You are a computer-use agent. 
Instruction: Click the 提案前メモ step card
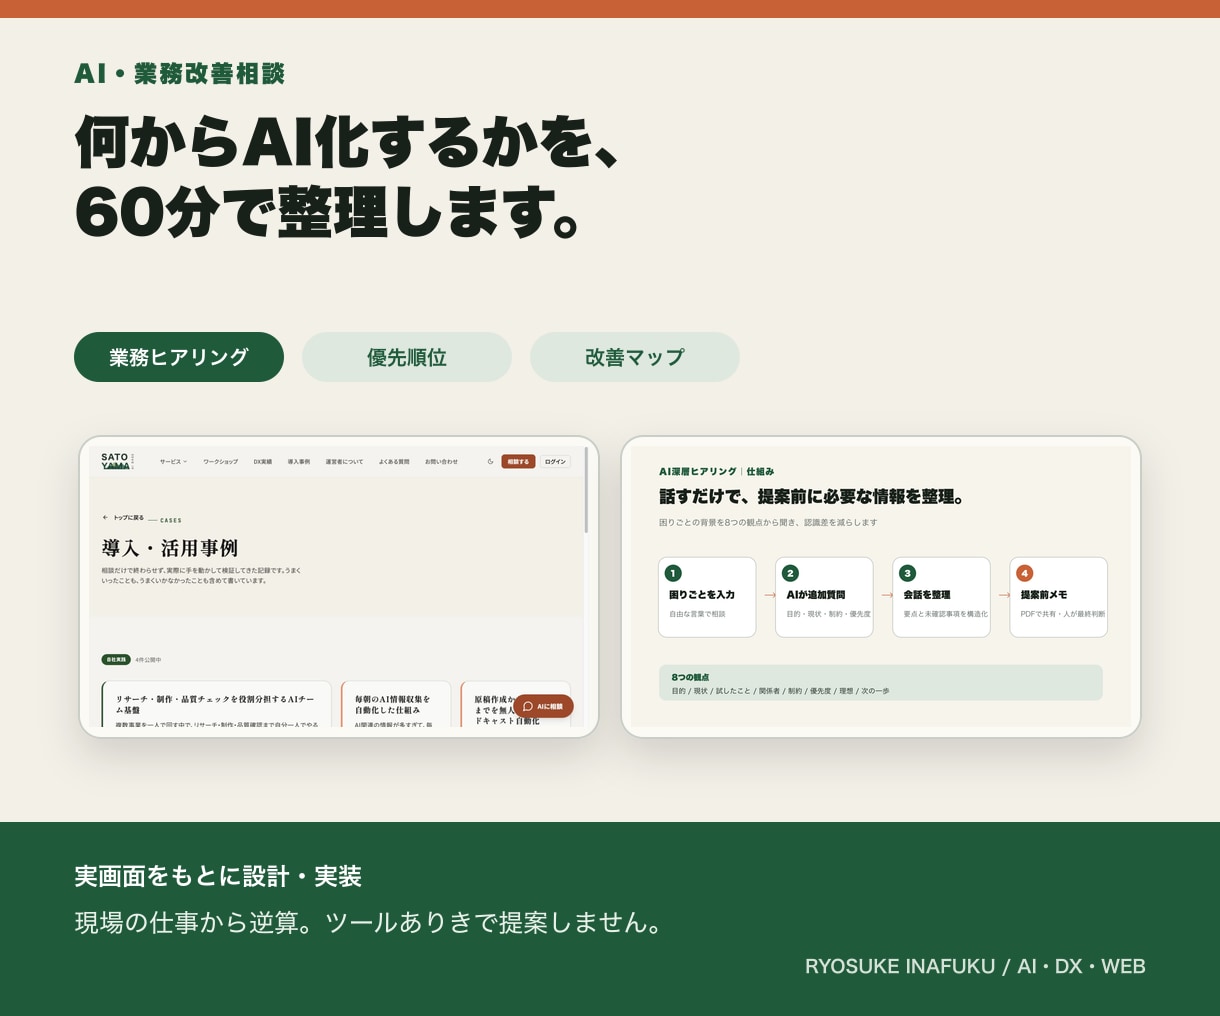click(1058, 597)
